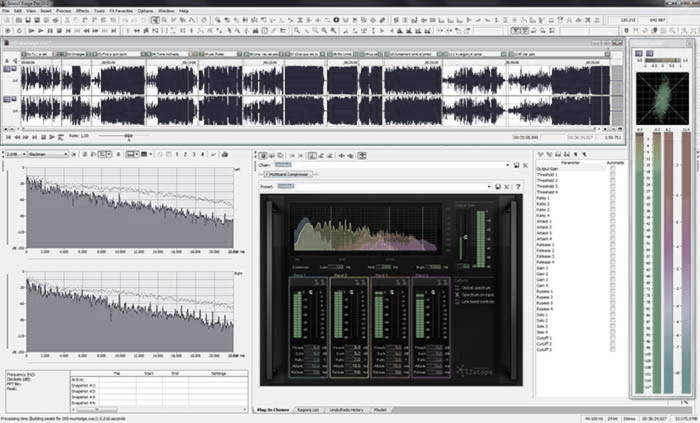700x423 pixels.
Task: Open the Process menu
Action: point(63,11)
